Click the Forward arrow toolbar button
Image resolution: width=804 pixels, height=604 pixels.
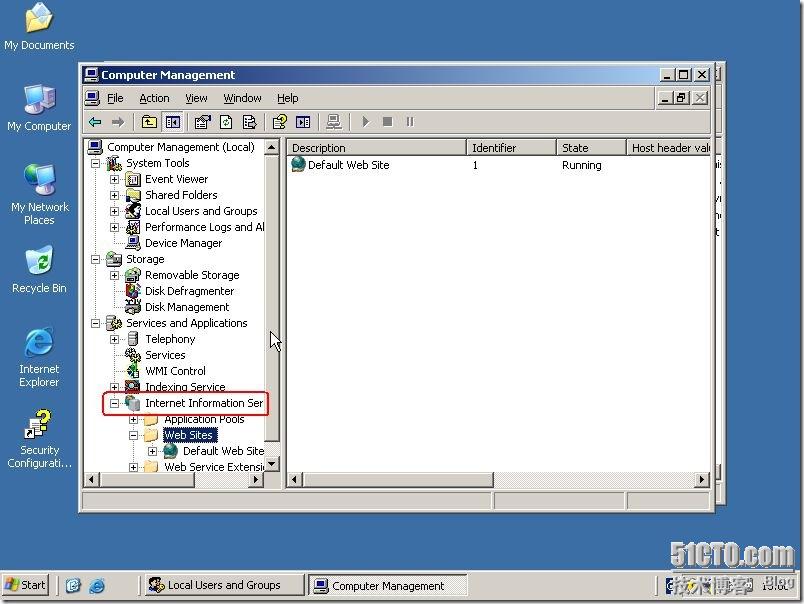coord(118,122)
